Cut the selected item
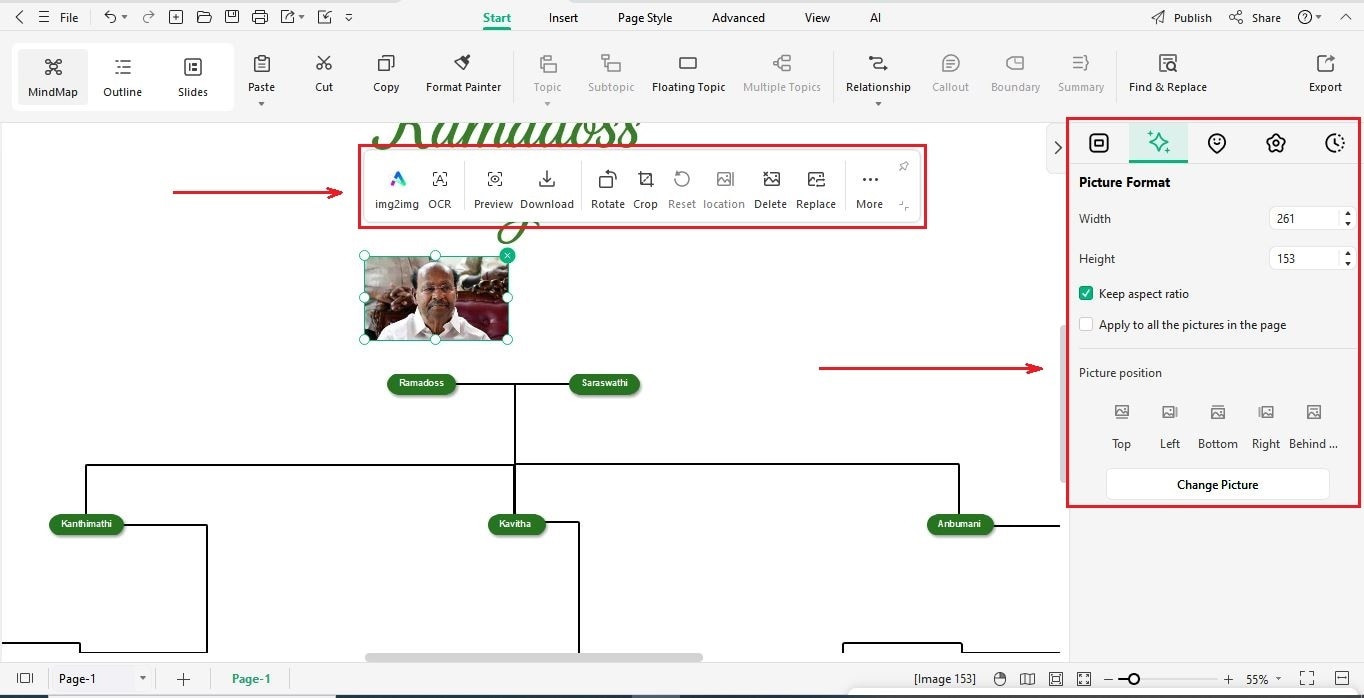 point(324,74)
